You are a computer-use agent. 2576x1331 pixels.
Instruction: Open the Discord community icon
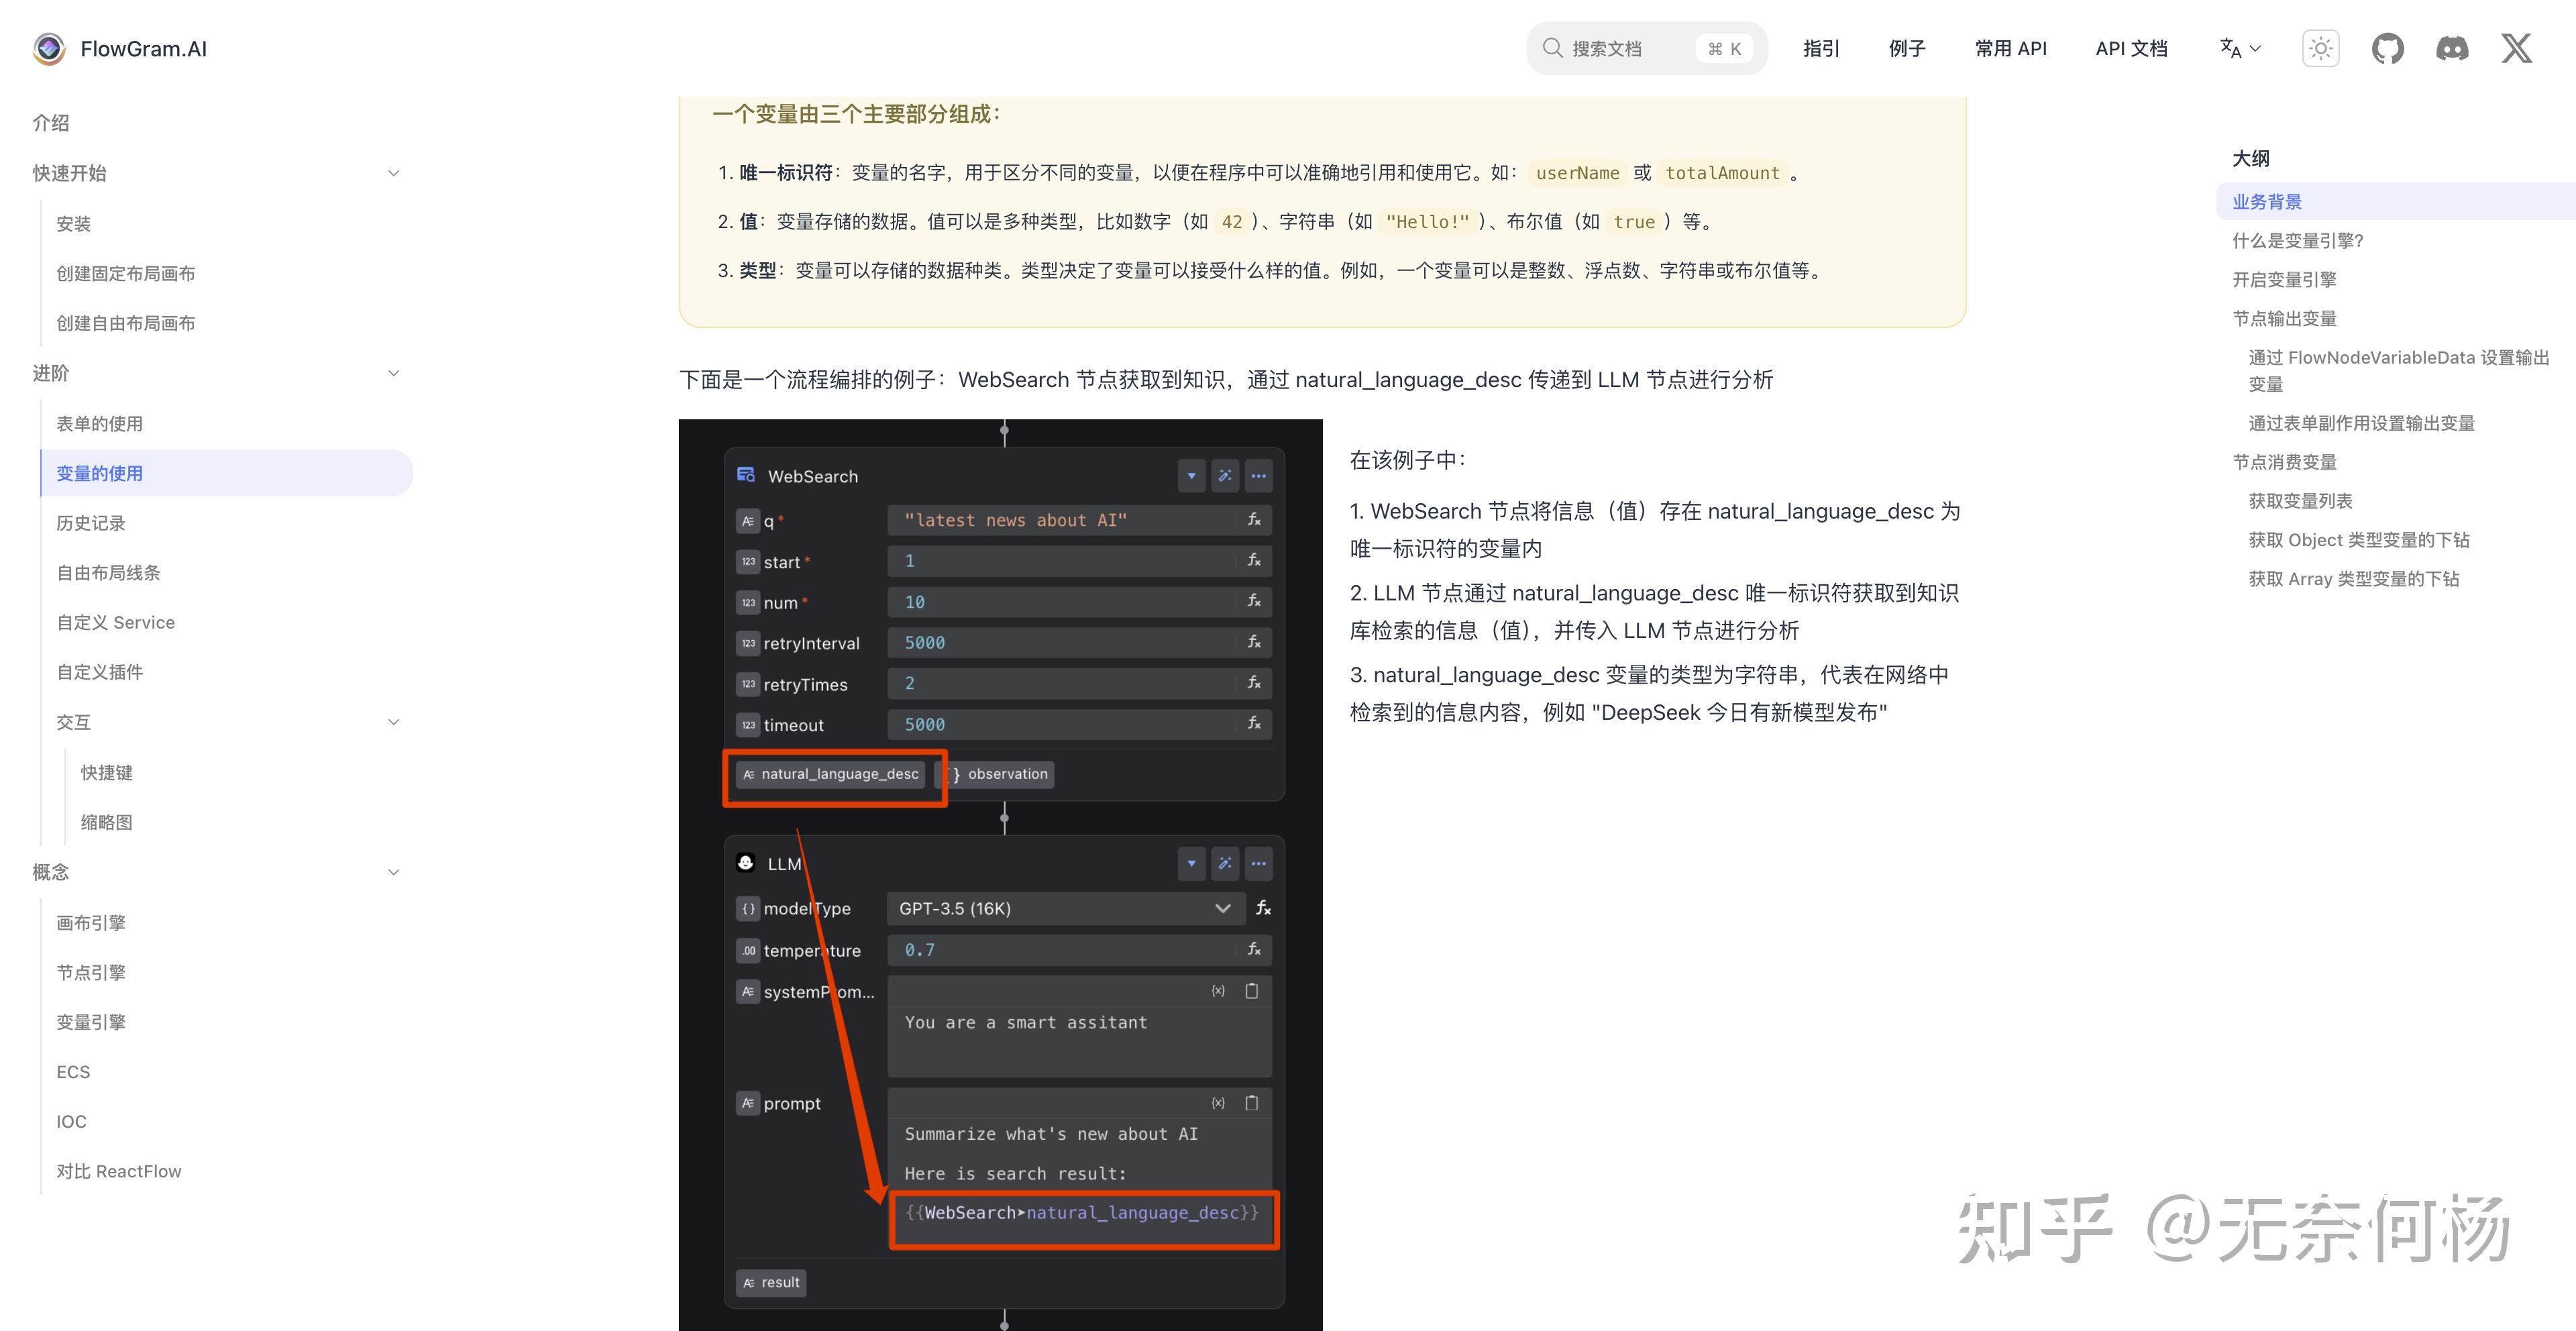click(x=2453, y=48)
